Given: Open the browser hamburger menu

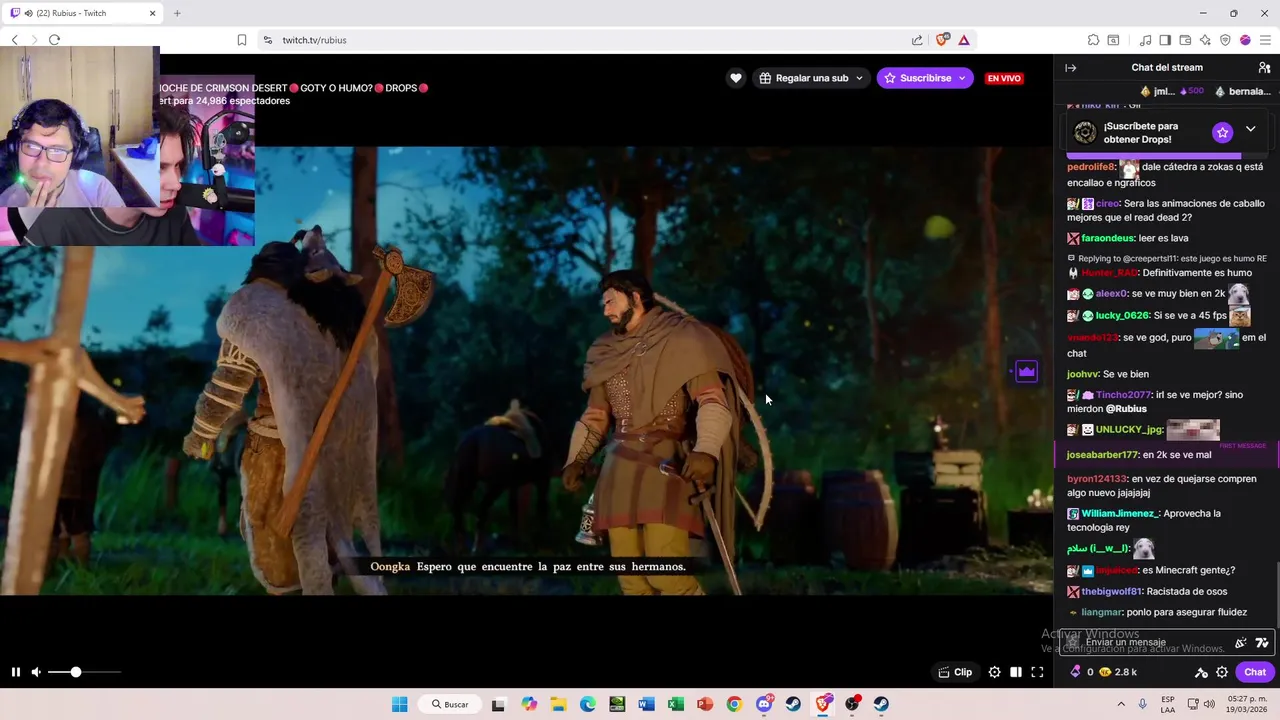Looking at the screenshot, I should 1266,40.
